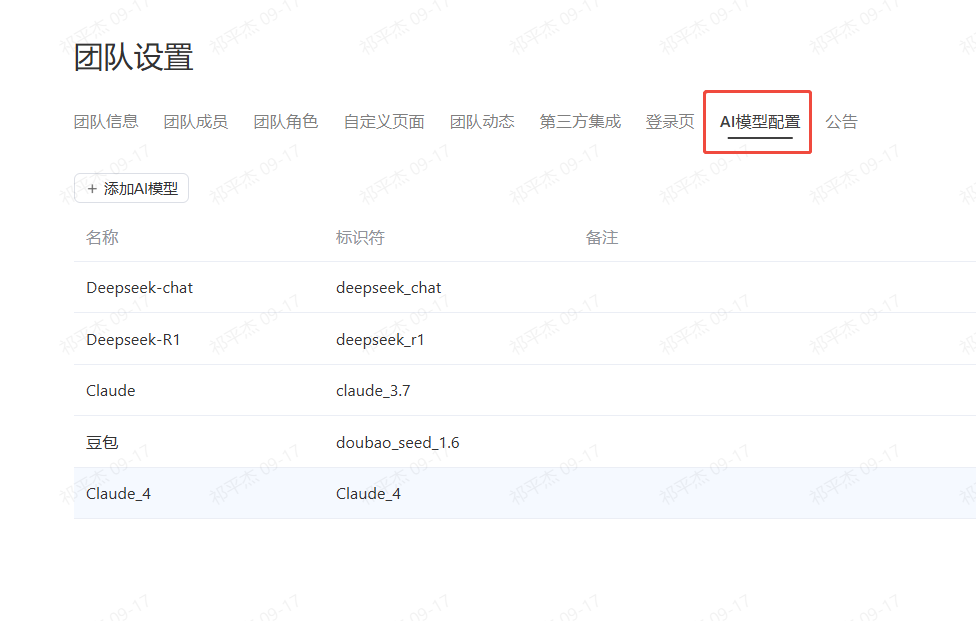Click the claude_3.7 identifier cell
Screen dimensions: 976x621
click(x=373, y=391)
